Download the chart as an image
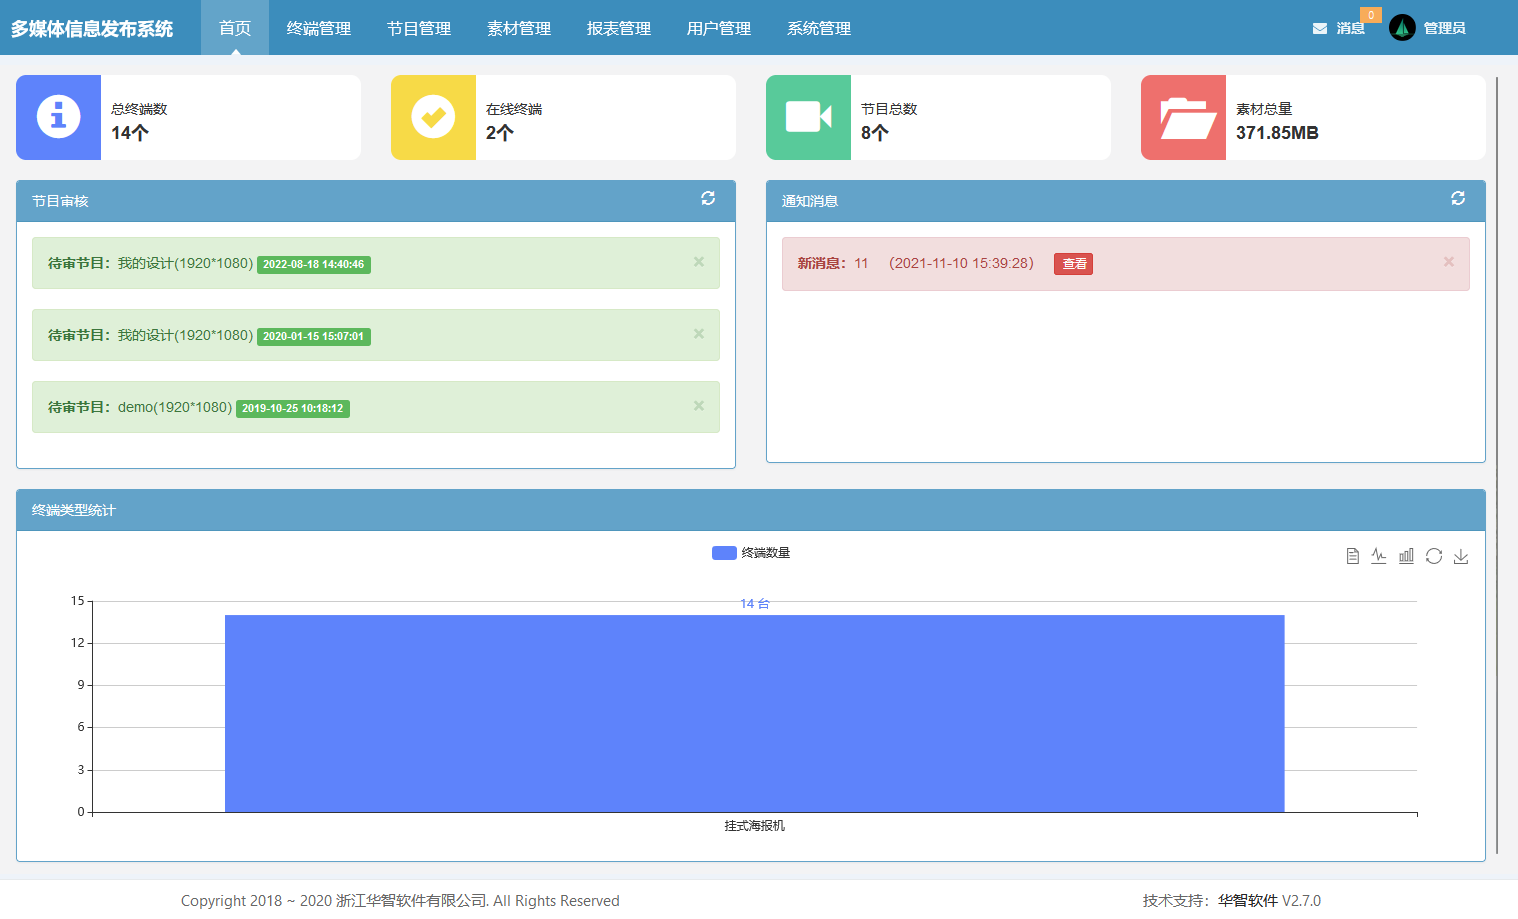Image resolution: width=1518 pixels, height=919 pixels. click(1461, 556)
